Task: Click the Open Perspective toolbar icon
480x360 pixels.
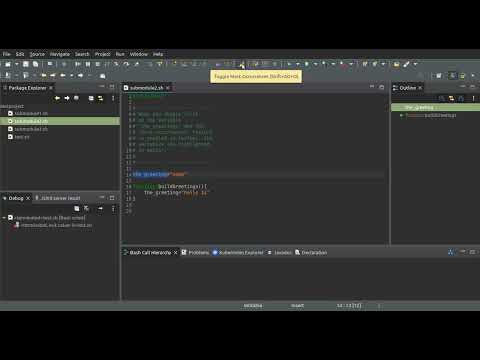Action: coord(439,76)
